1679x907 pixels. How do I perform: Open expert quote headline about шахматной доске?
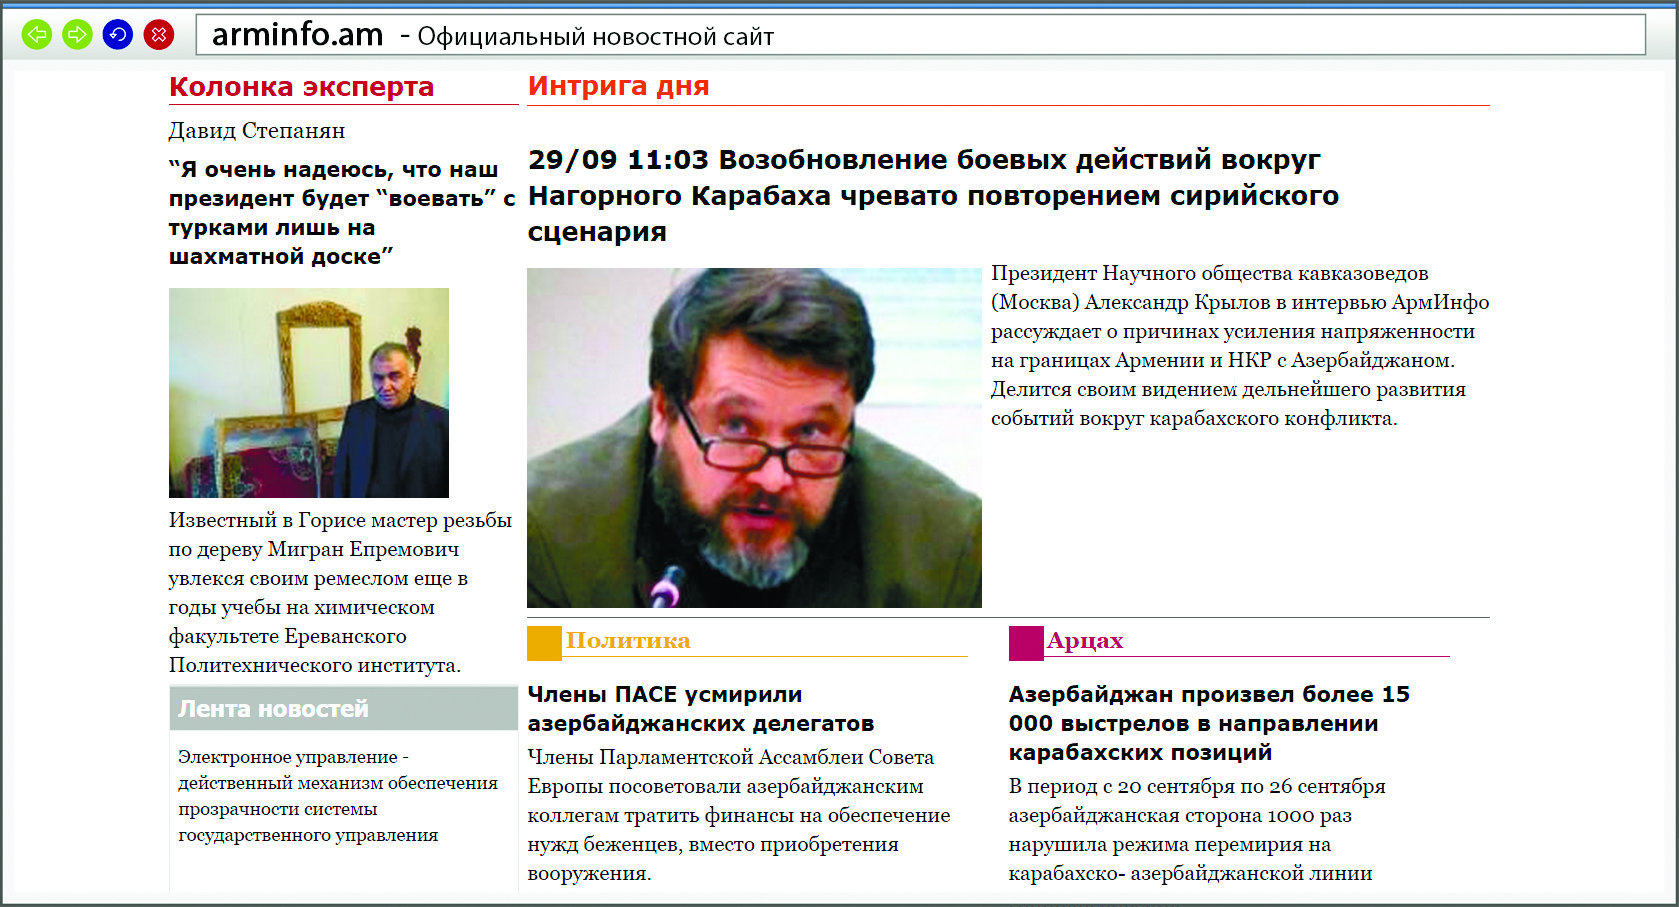(x=341, y=213)
